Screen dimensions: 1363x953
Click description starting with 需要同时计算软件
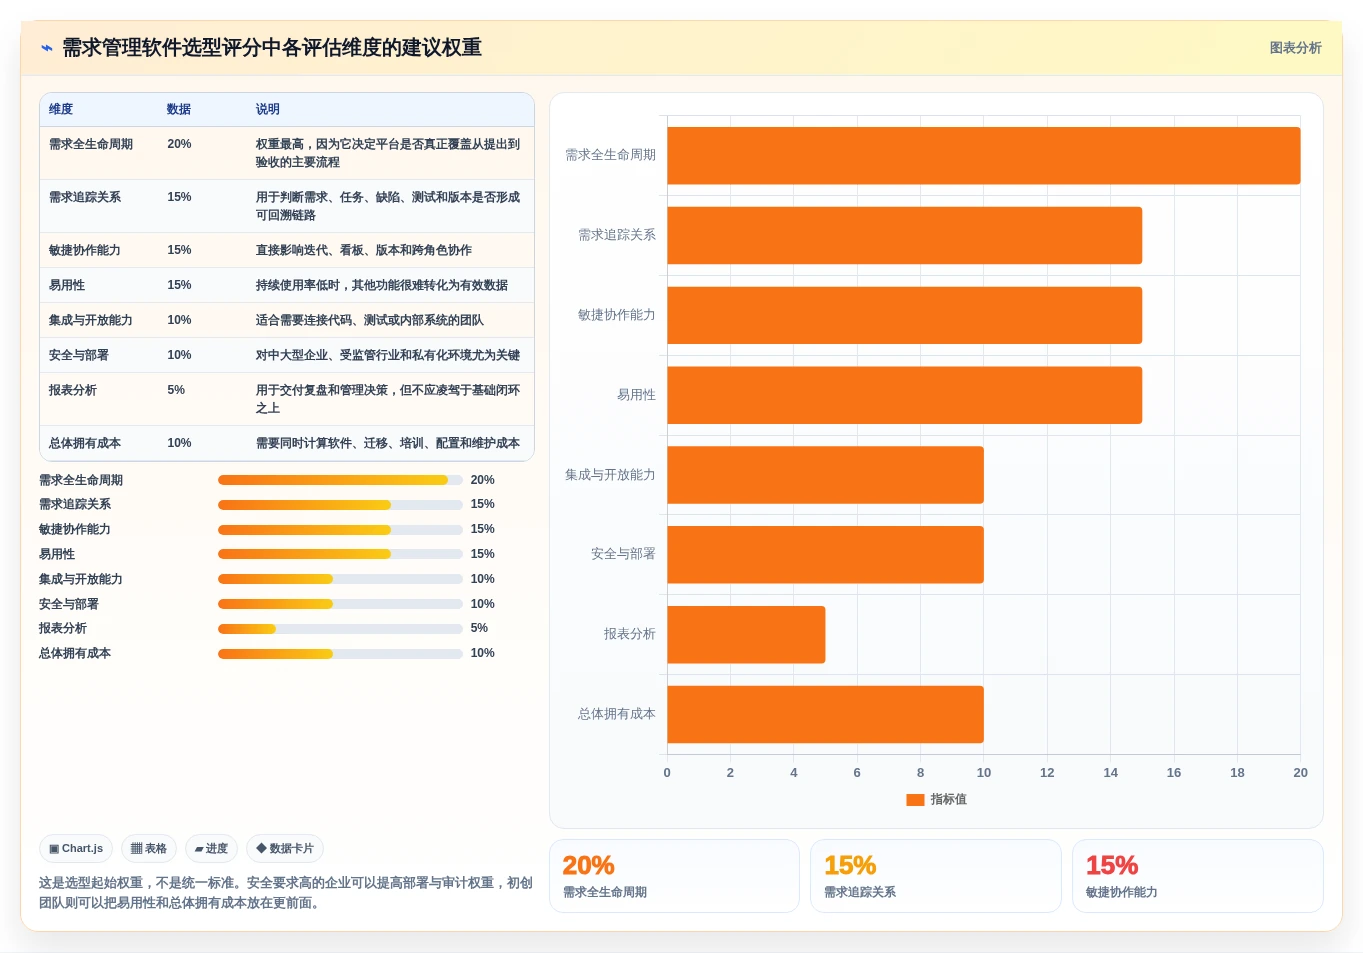(388, 443)
